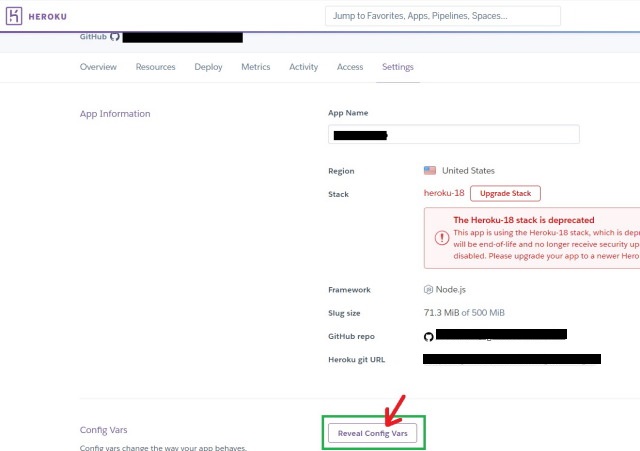Click the deprecation warning exclamation icon
This screenshot has width=640, height=451.
(x=442, y=238)
